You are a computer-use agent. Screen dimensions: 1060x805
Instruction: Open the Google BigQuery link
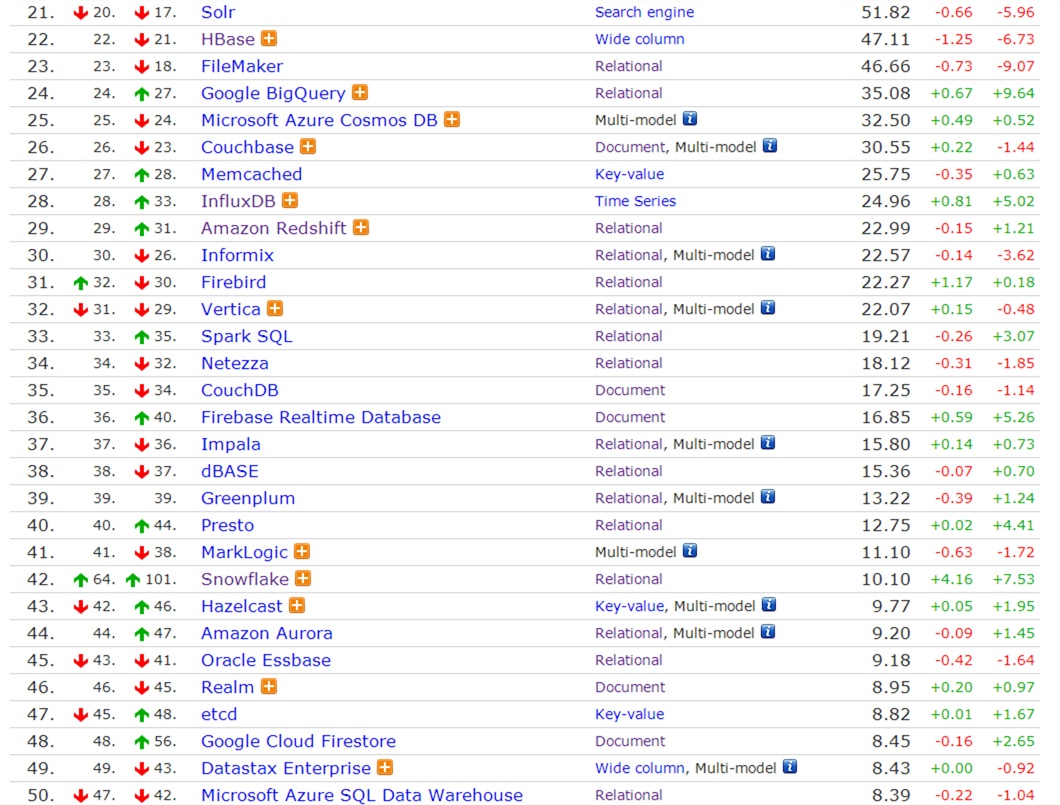(273, 93)
